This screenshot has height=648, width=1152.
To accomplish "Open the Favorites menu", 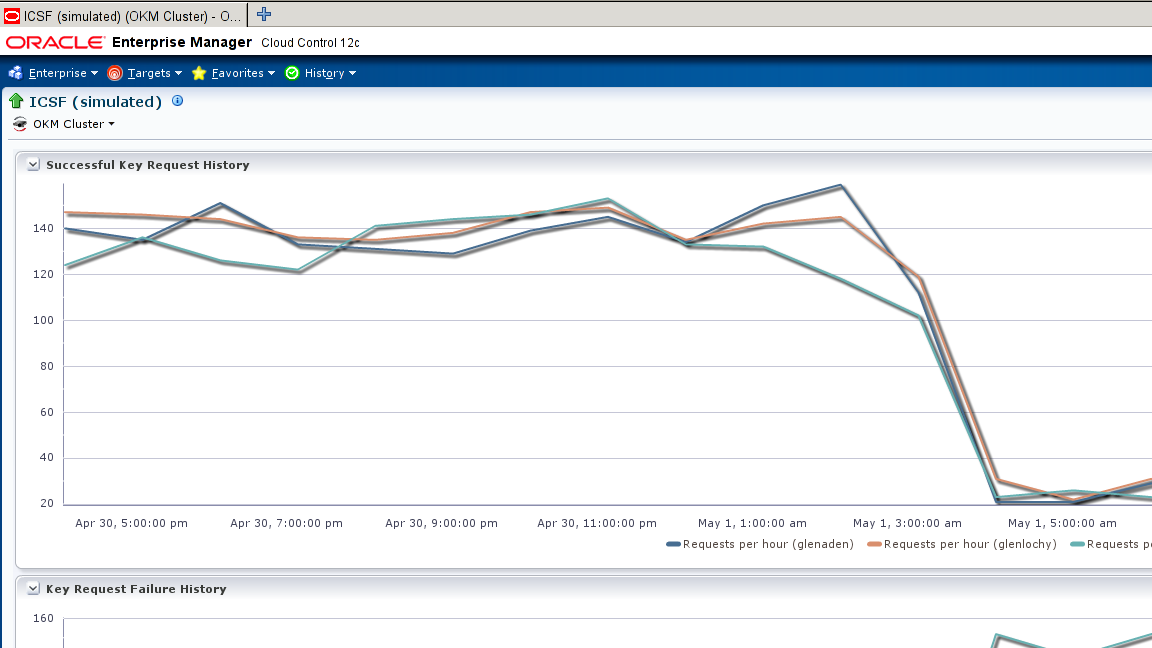I will [243, 73].
